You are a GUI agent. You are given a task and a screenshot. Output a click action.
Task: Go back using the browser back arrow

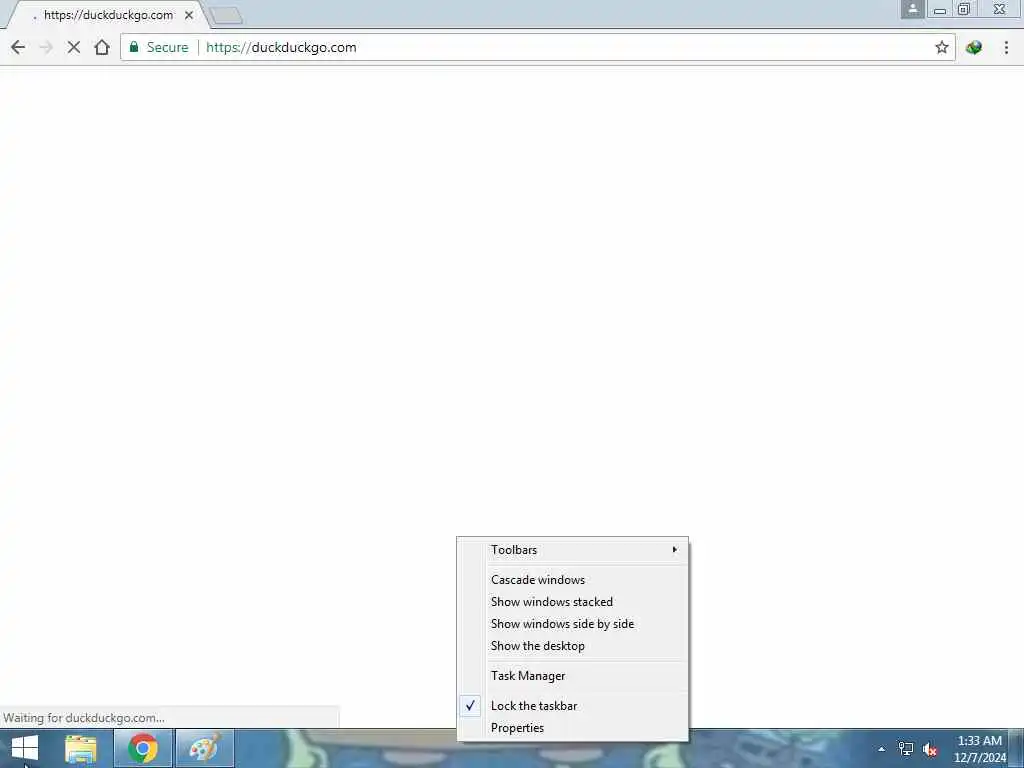[18, 47]
